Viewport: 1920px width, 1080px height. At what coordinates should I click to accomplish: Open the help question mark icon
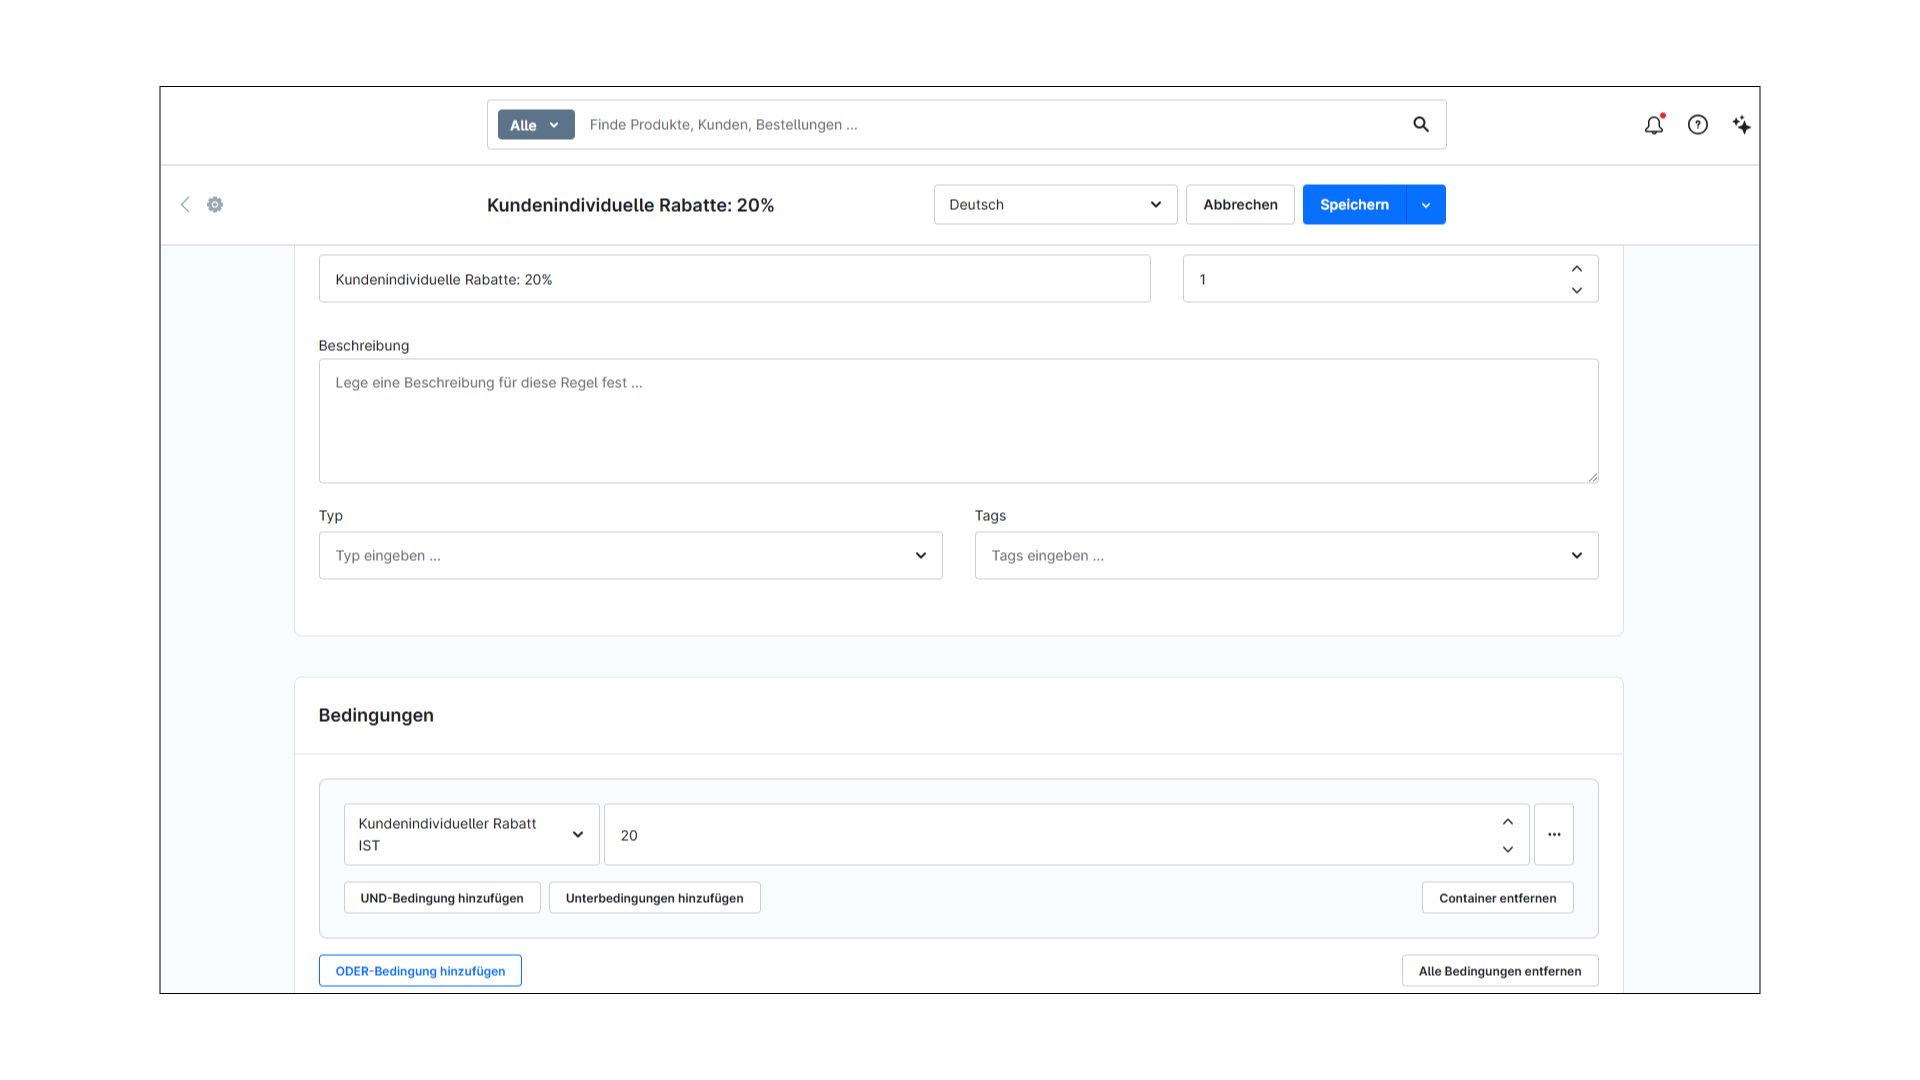(x=1698, y=125)
